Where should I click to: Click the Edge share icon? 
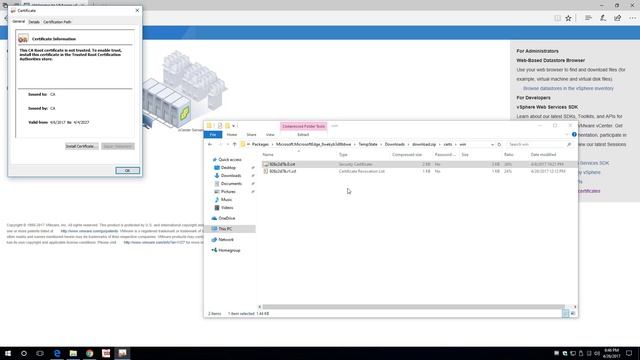(x=618, y=18)
